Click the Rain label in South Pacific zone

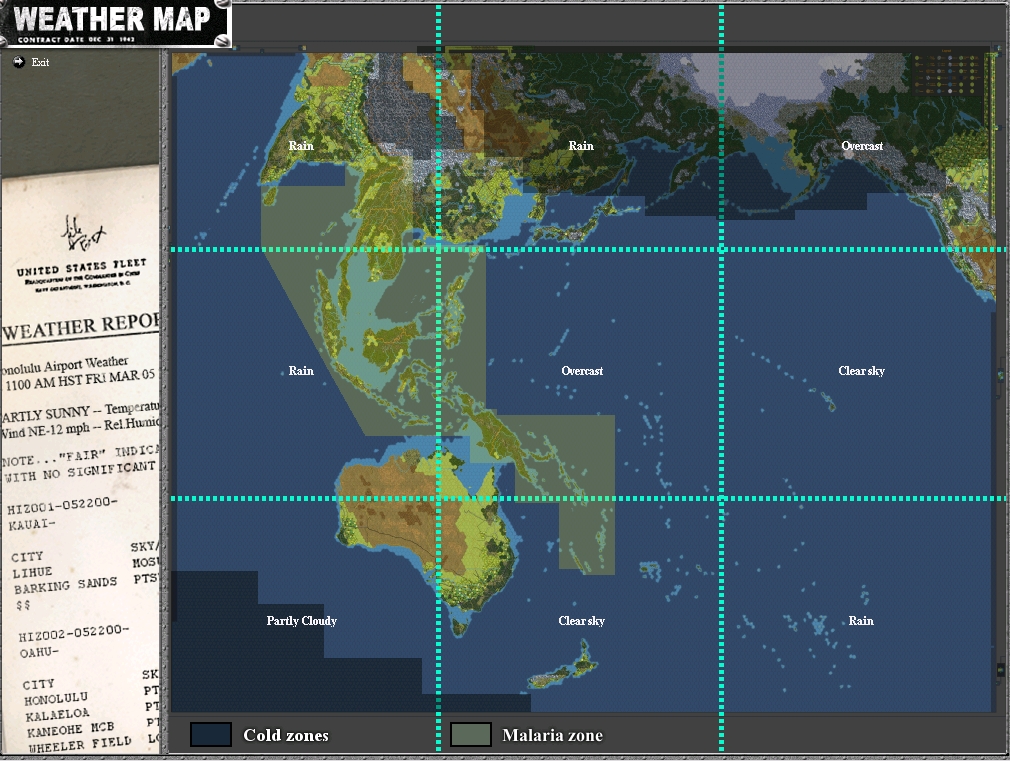[x=861, y=621]
